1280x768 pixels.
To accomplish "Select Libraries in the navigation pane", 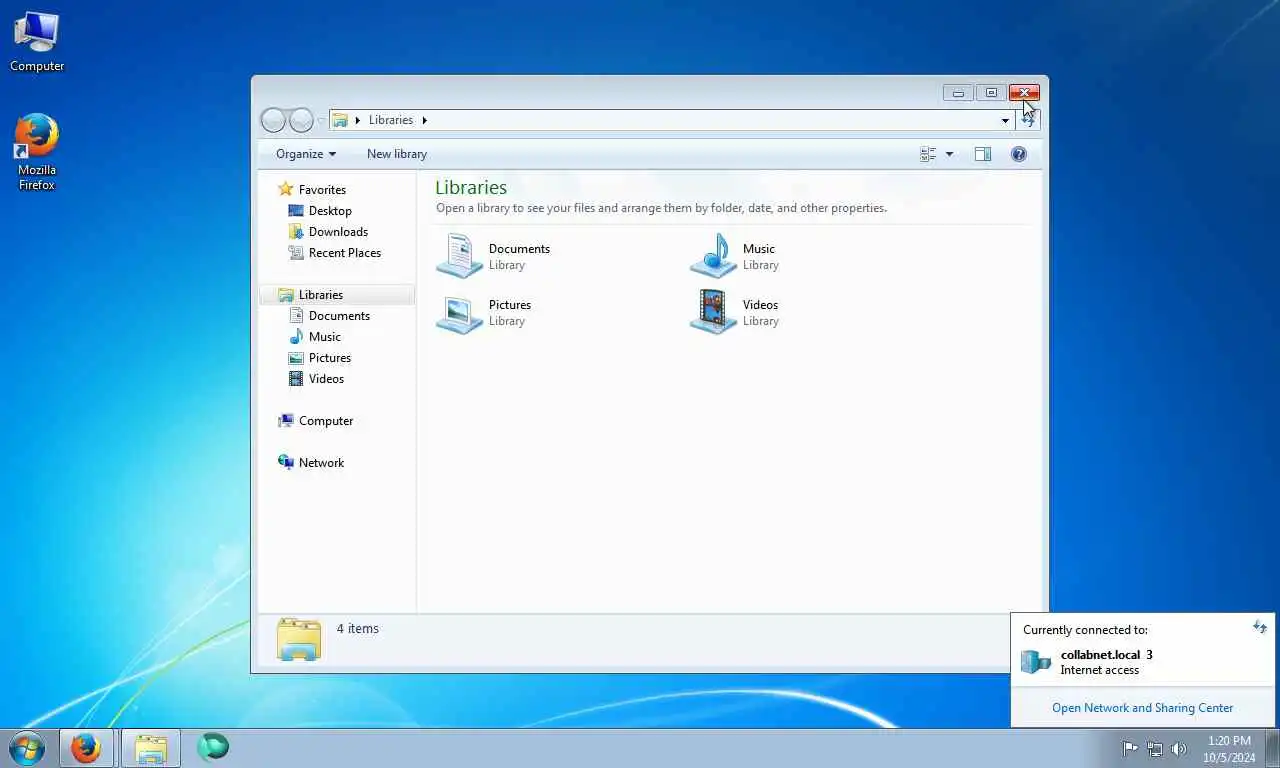I will click(x=320, y=295).
